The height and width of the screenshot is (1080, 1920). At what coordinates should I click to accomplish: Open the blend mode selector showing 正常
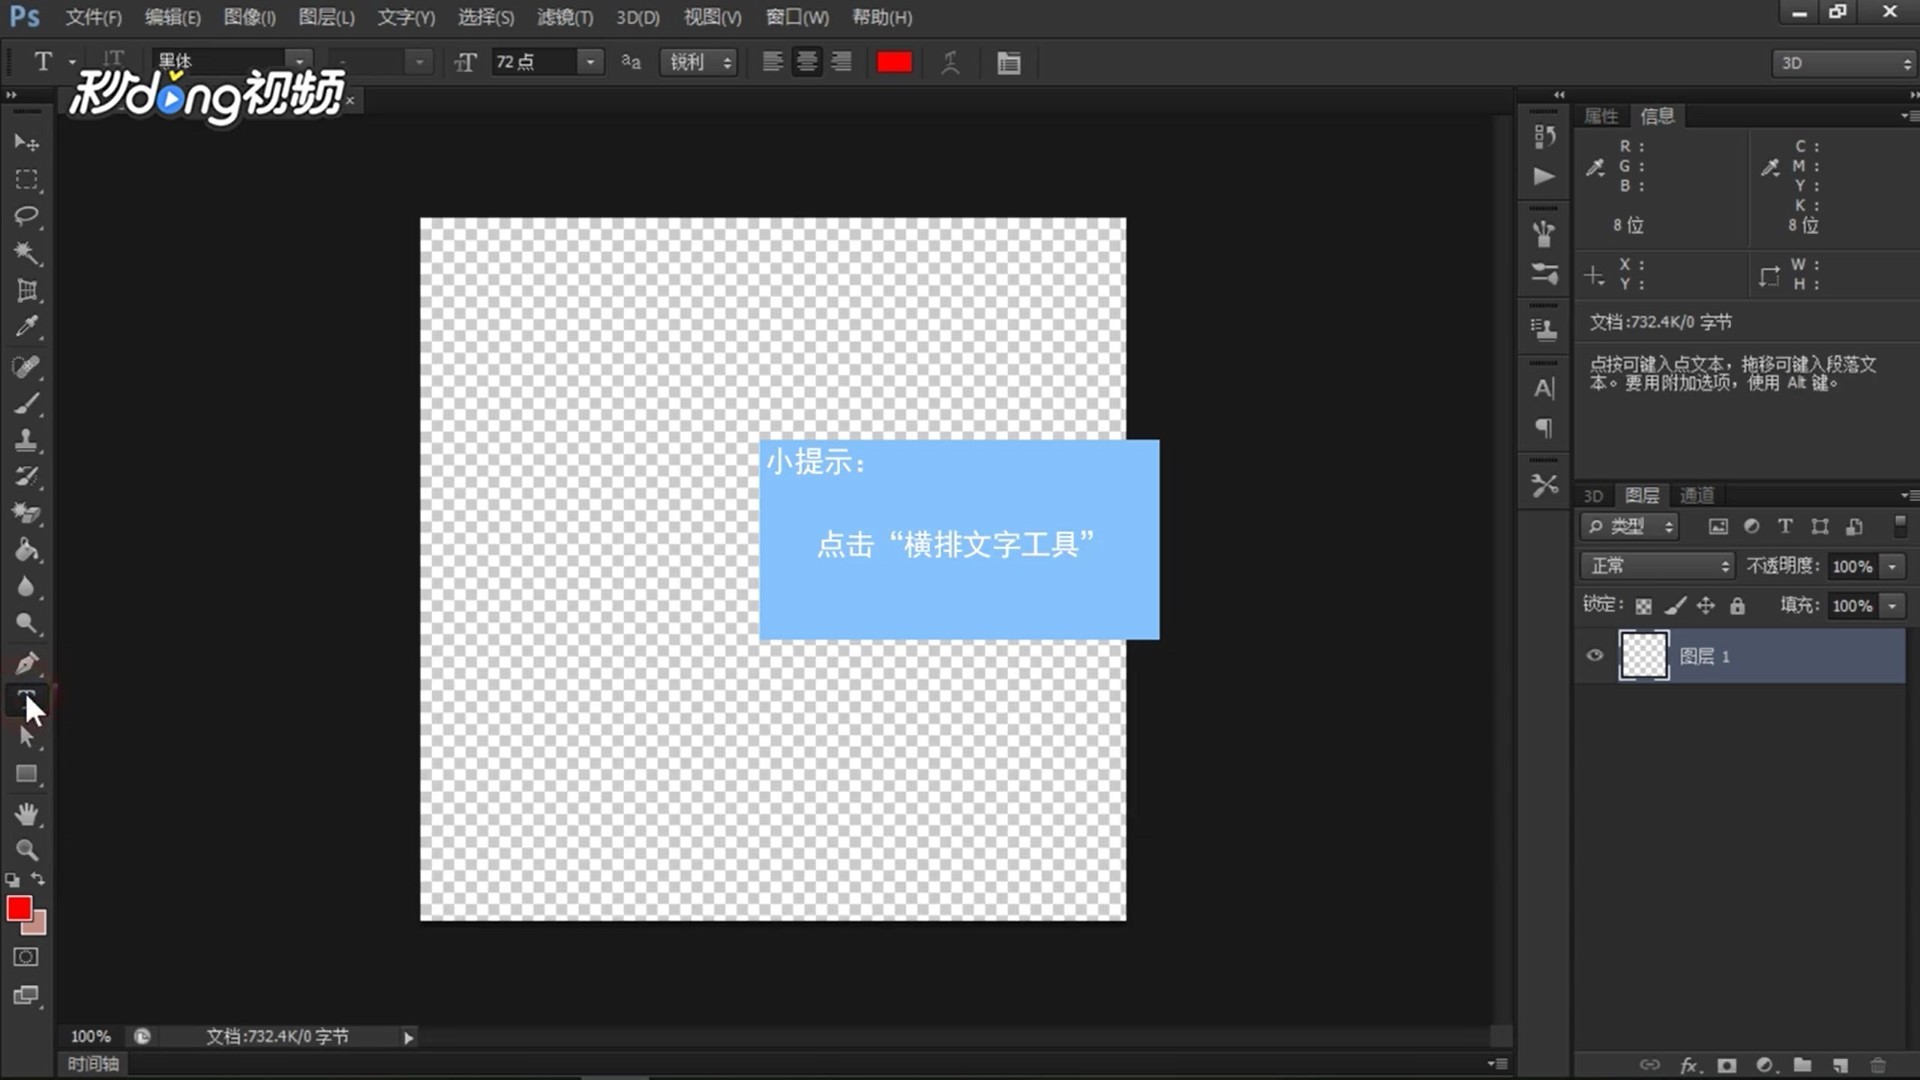coord(1655,565)
